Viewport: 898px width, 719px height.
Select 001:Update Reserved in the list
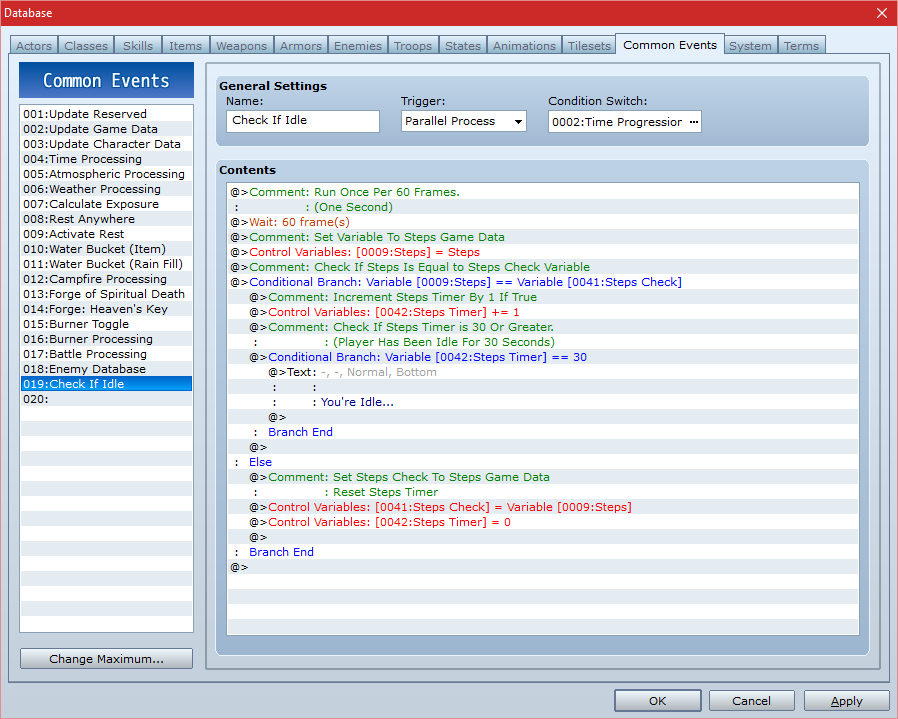pyautogui.click(x=106, y=114)
